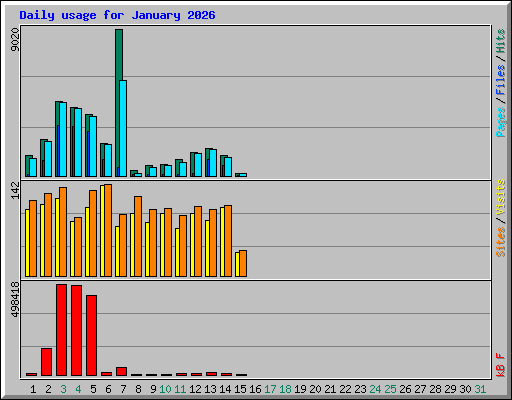This screenshot has width=512, height=400.
Task: Click day label 16 on the x-axis
Action: (255, 389)
